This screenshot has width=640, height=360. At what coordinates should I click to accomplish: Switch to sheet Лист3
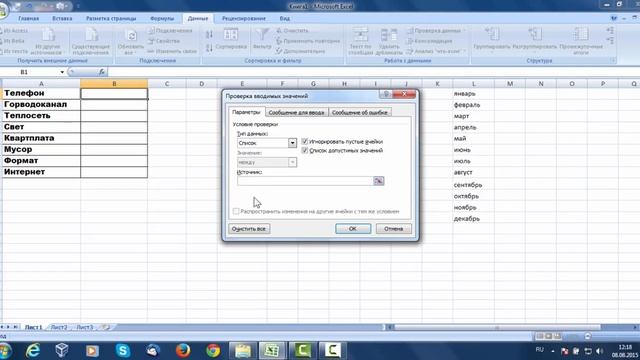[x=85, y=327]
